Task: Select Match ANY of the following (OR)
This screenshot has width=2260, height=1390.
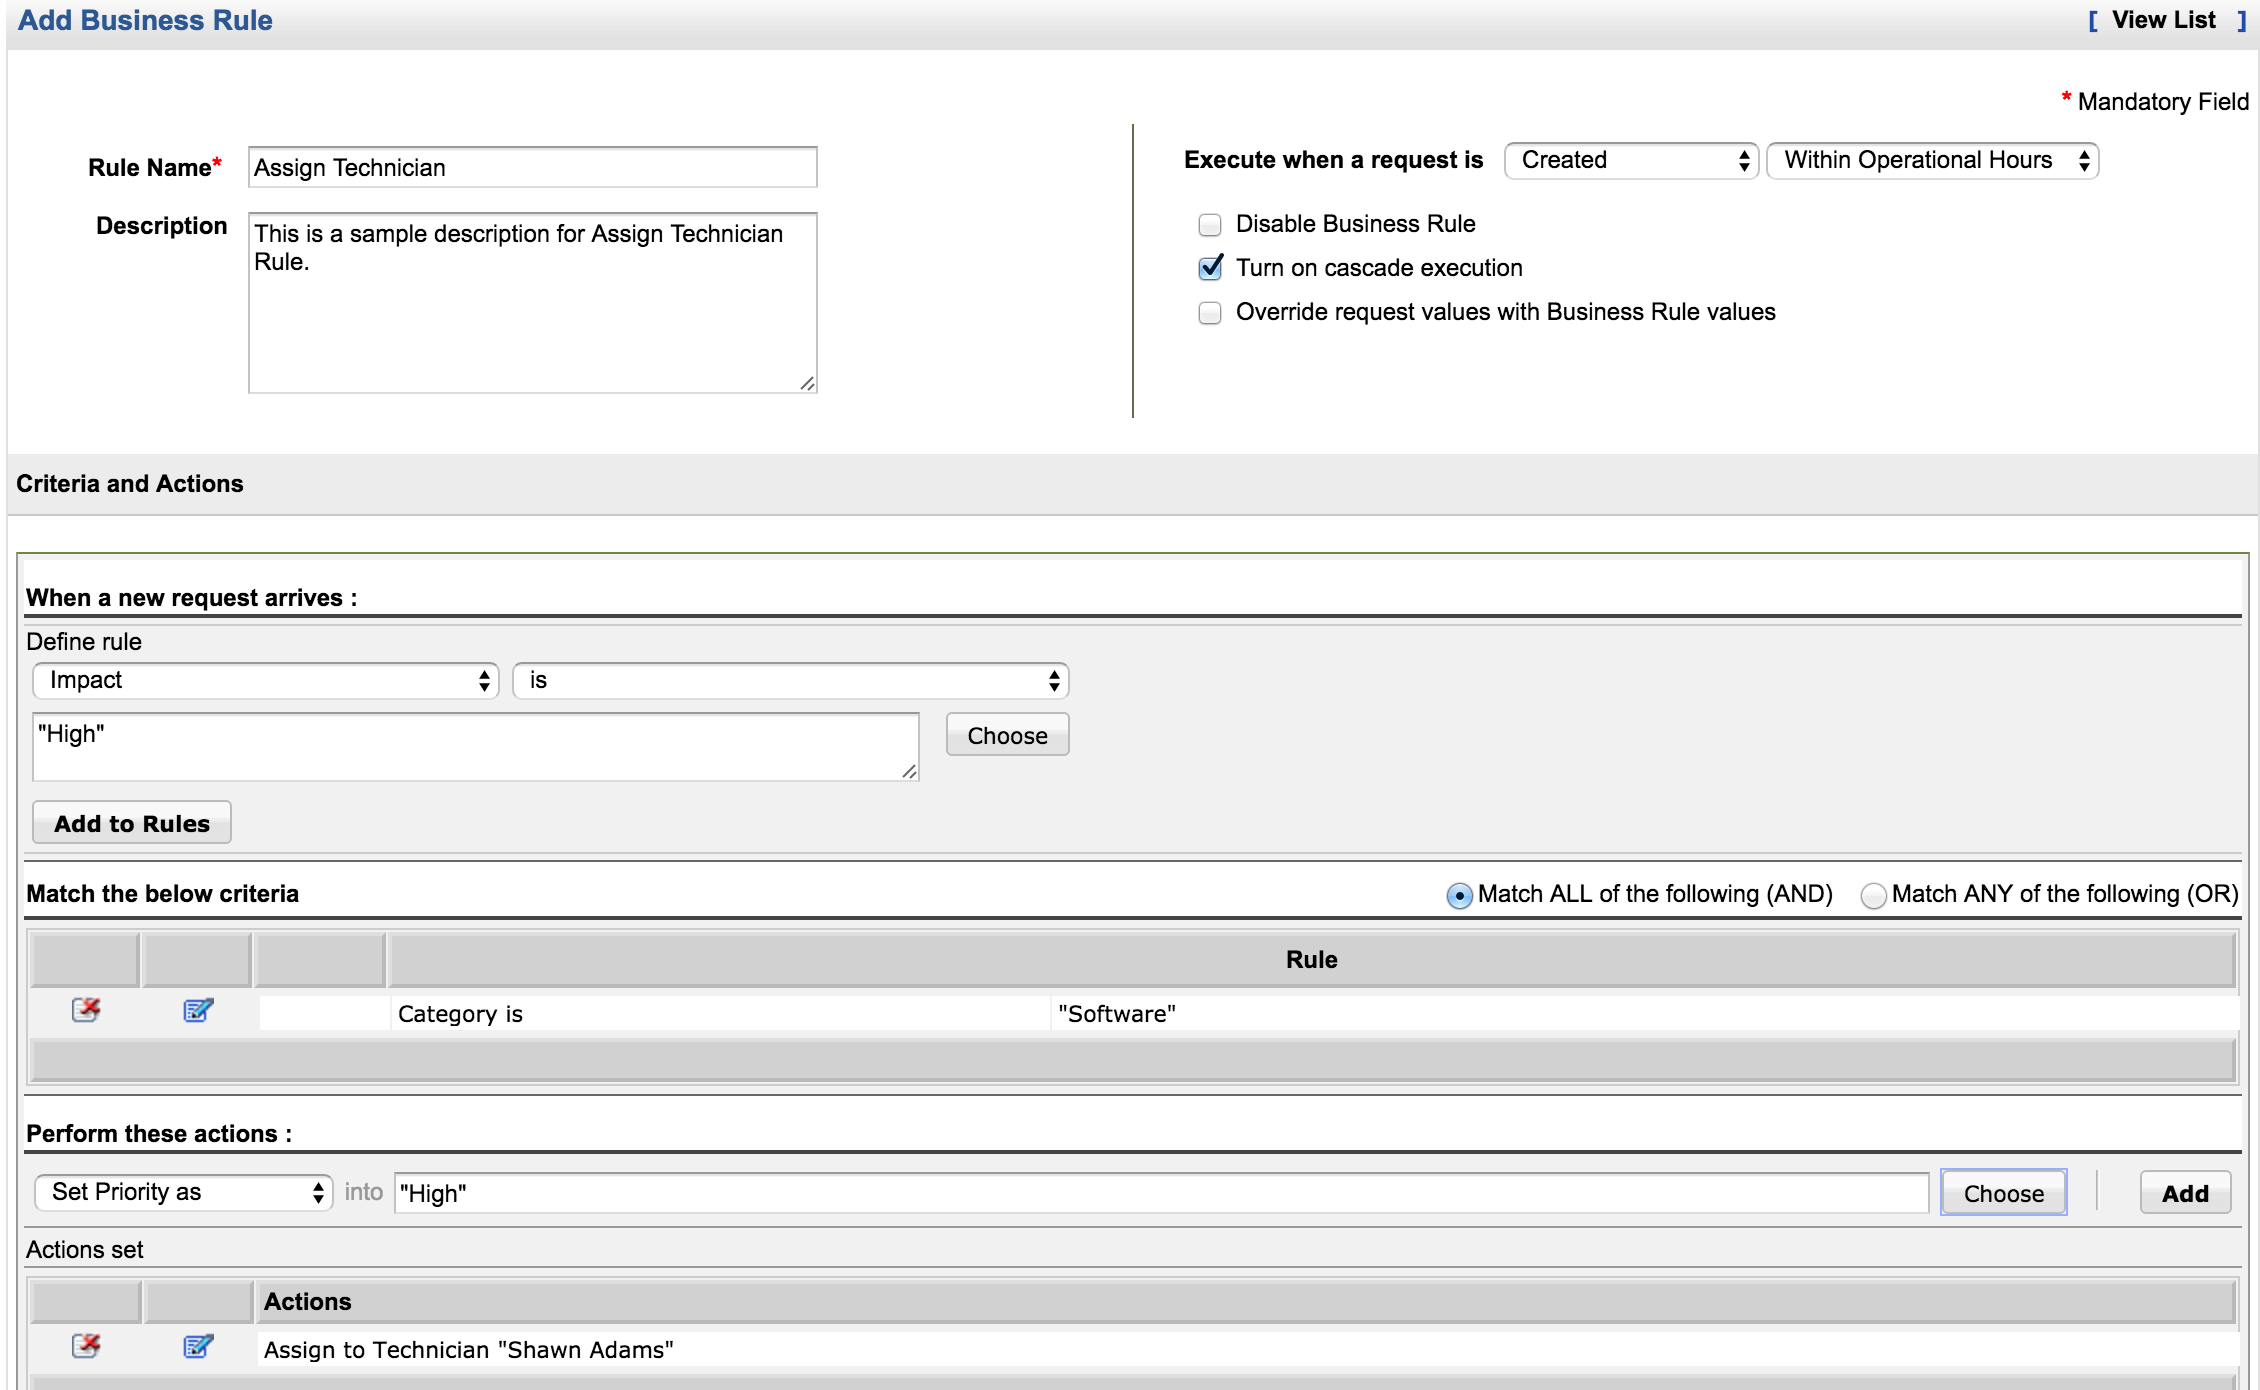Action: tap(1873, 895)
